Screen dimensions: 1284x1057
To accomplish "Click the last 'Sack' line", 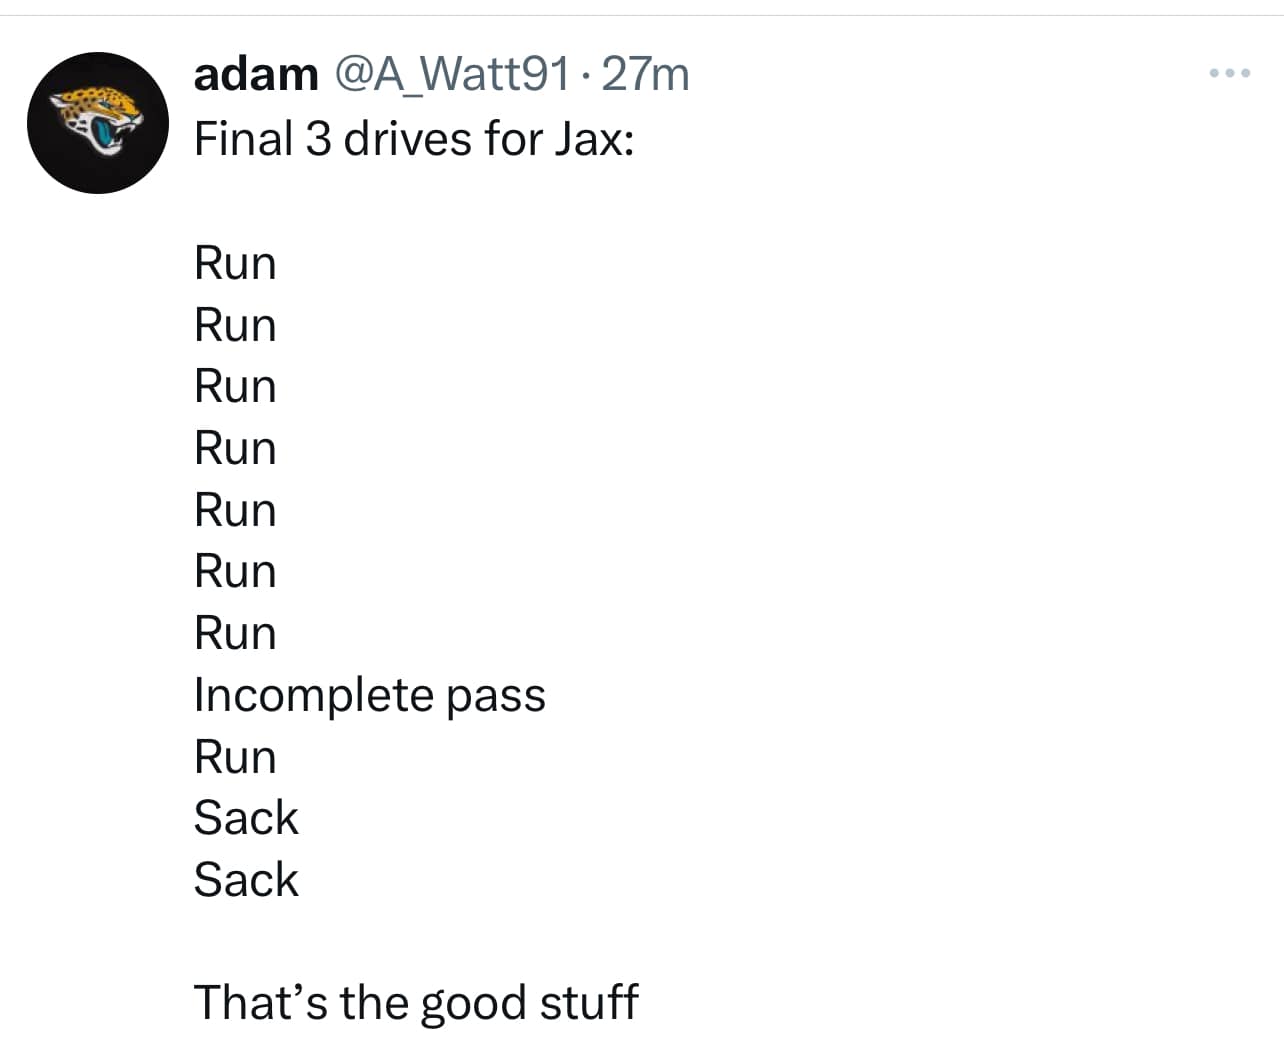I will pos(246,881).
